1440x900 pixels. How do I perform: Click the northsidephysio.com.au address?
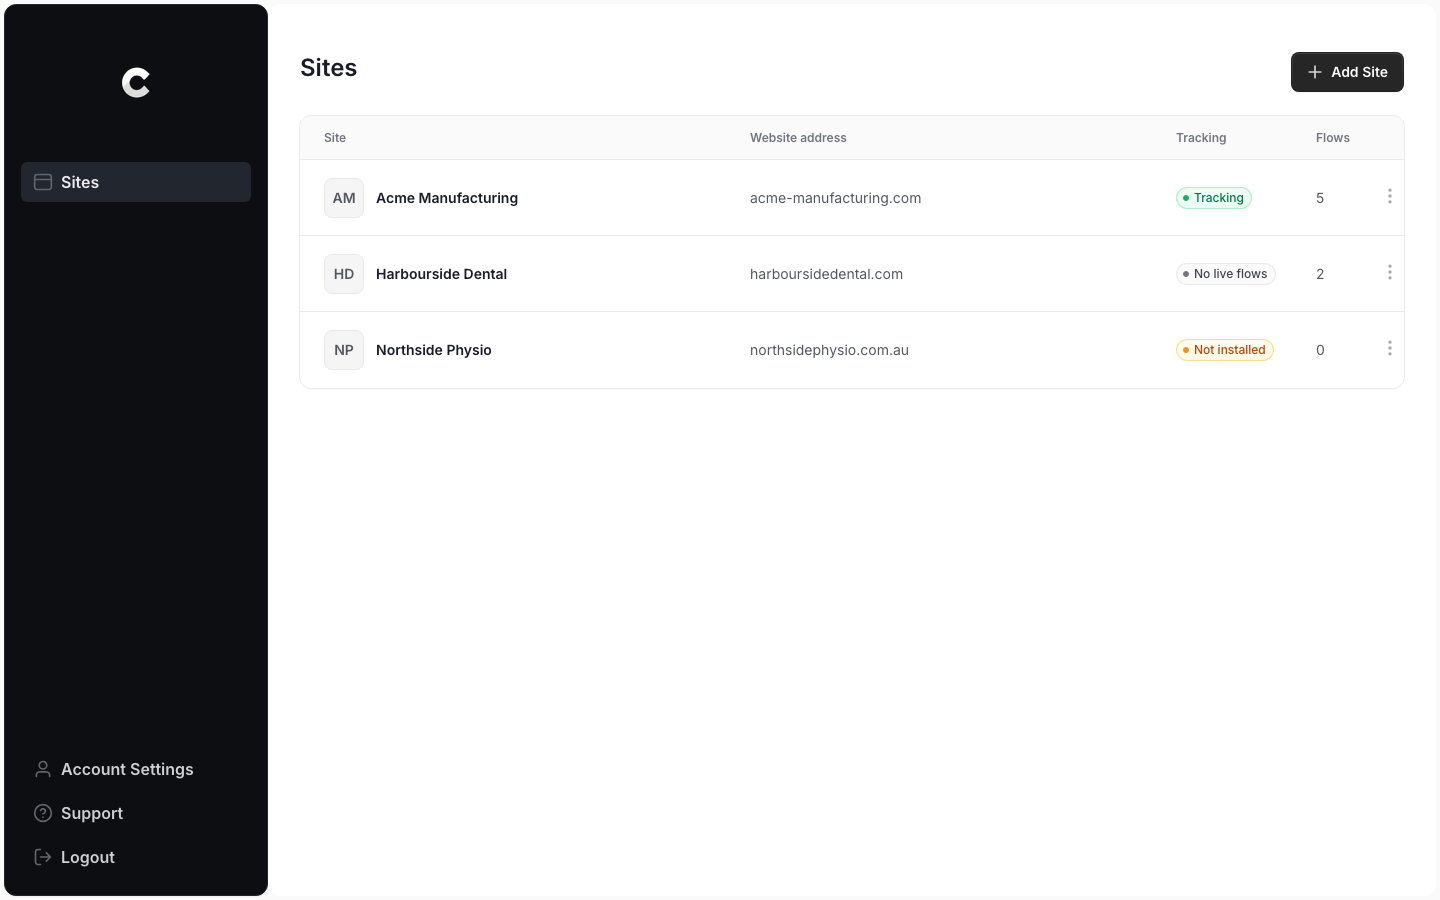pyautogui.click(x=829, y=350)
